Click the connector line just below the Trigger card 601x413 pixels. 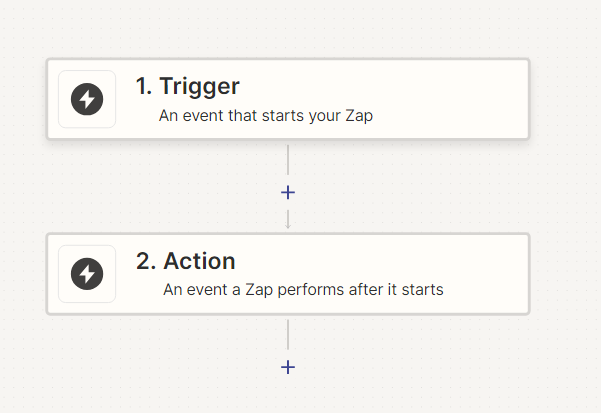288,160
